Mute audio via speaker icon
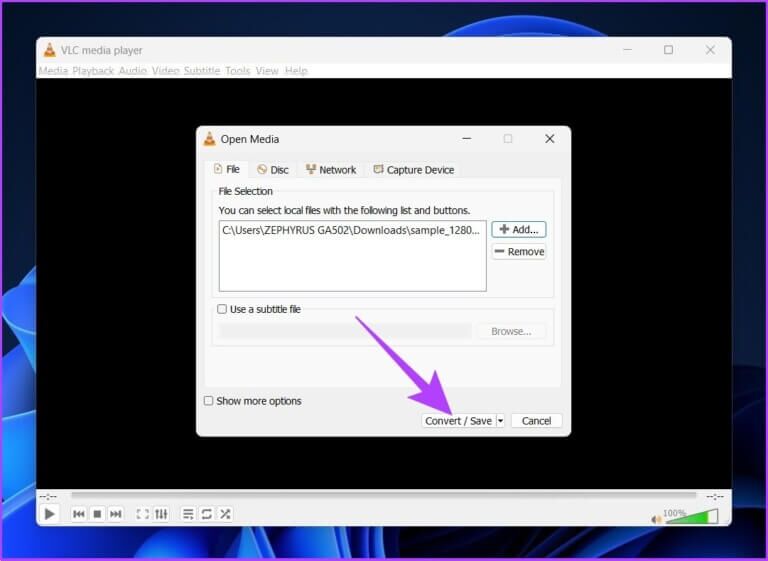The height and width of the screenshot is (561, 768). [656, 519]
